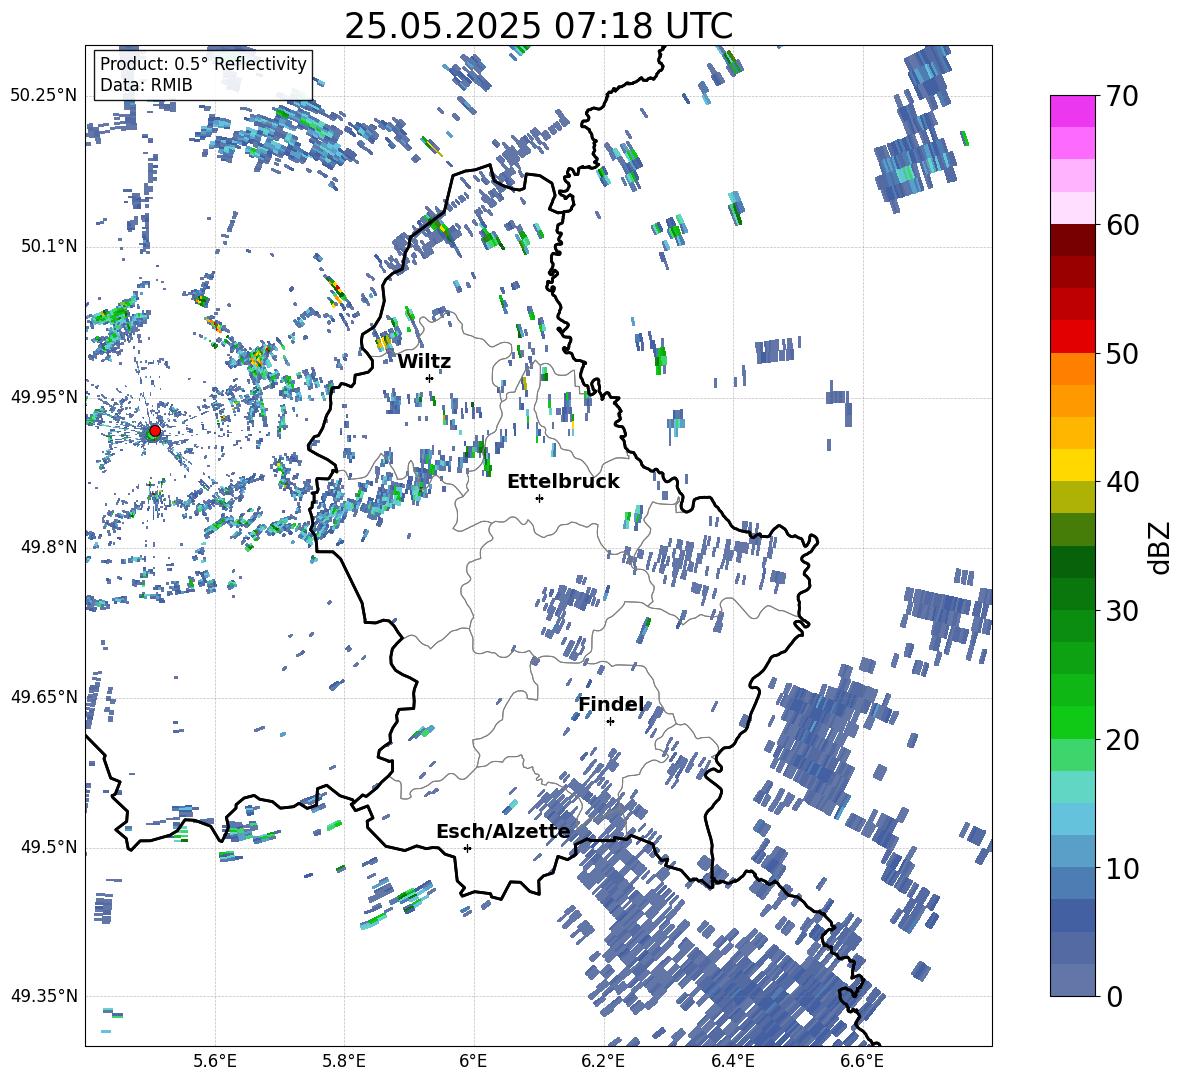Click the yellow 40 dBZ colorbar swatch
This screenshot has height=1081, width=1184.
pos(1072,465)
